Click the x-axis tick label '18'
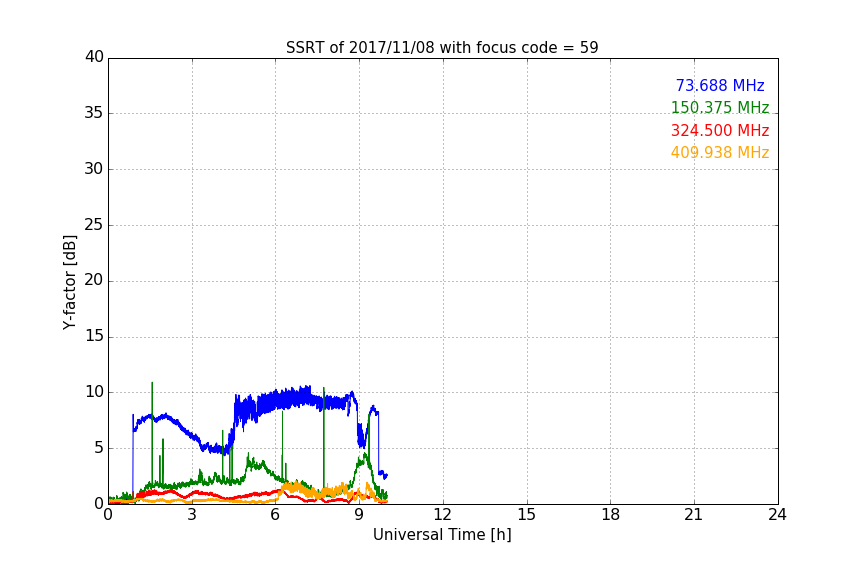This screenshot has height=576, width=864. (x=610, y=515)
